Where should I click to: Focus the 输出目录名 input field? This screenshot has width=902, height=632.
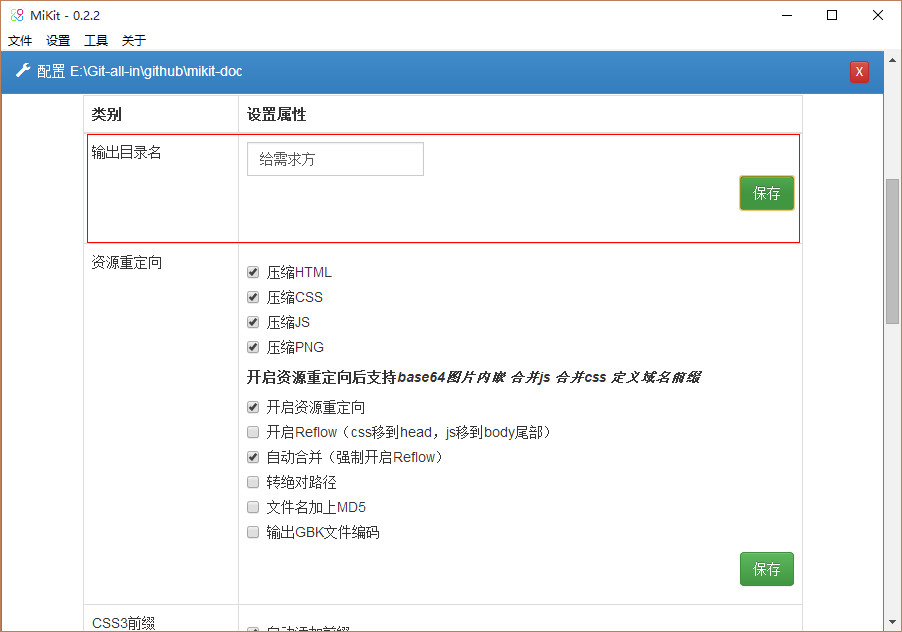pos(335,159)
